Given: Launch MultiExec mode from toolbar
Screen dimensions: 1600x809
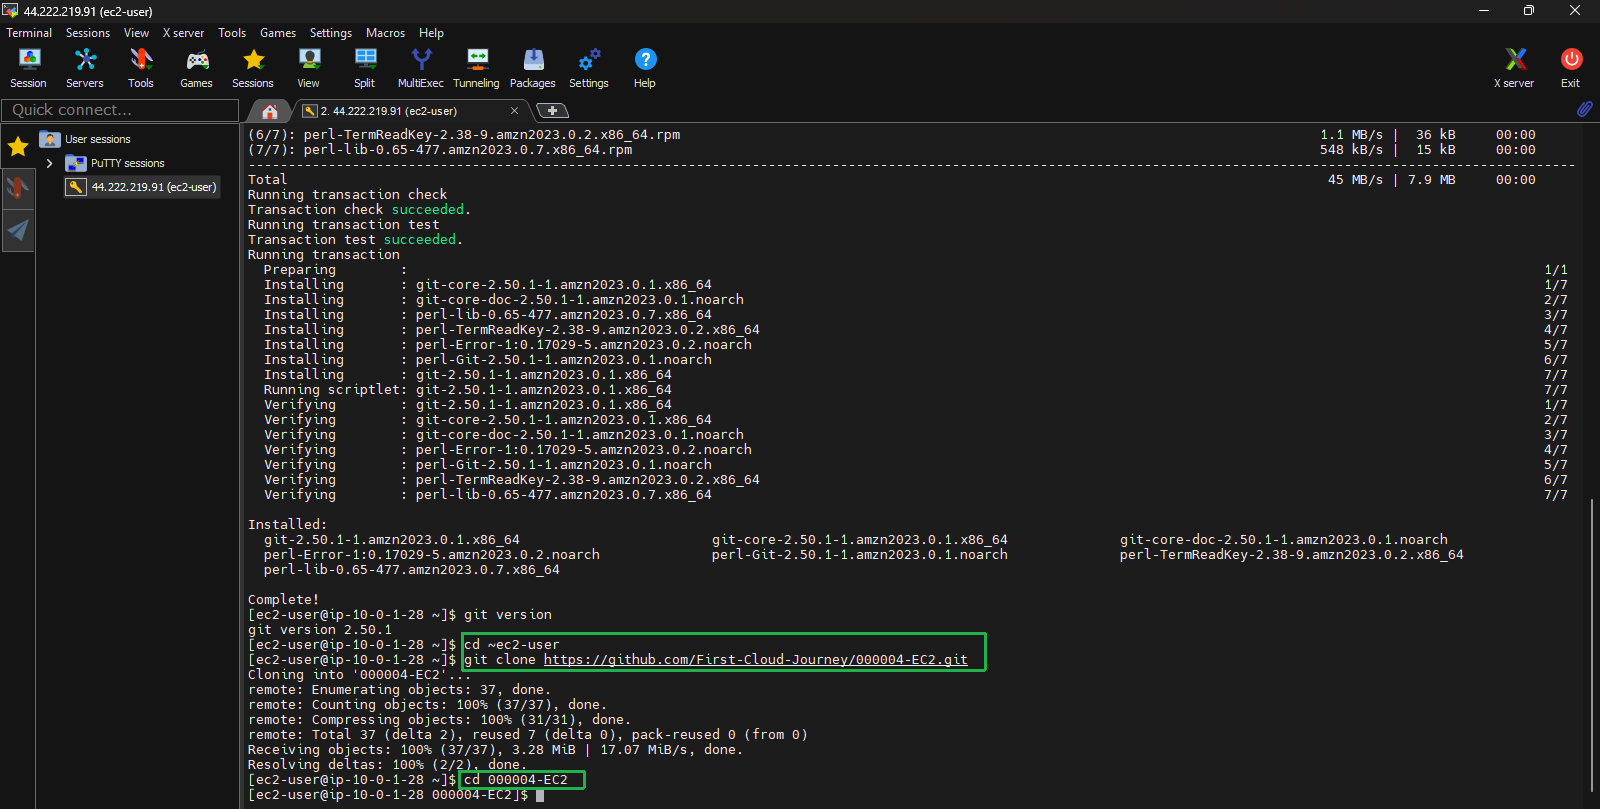Looking at the screenshot, I should 421,68.
